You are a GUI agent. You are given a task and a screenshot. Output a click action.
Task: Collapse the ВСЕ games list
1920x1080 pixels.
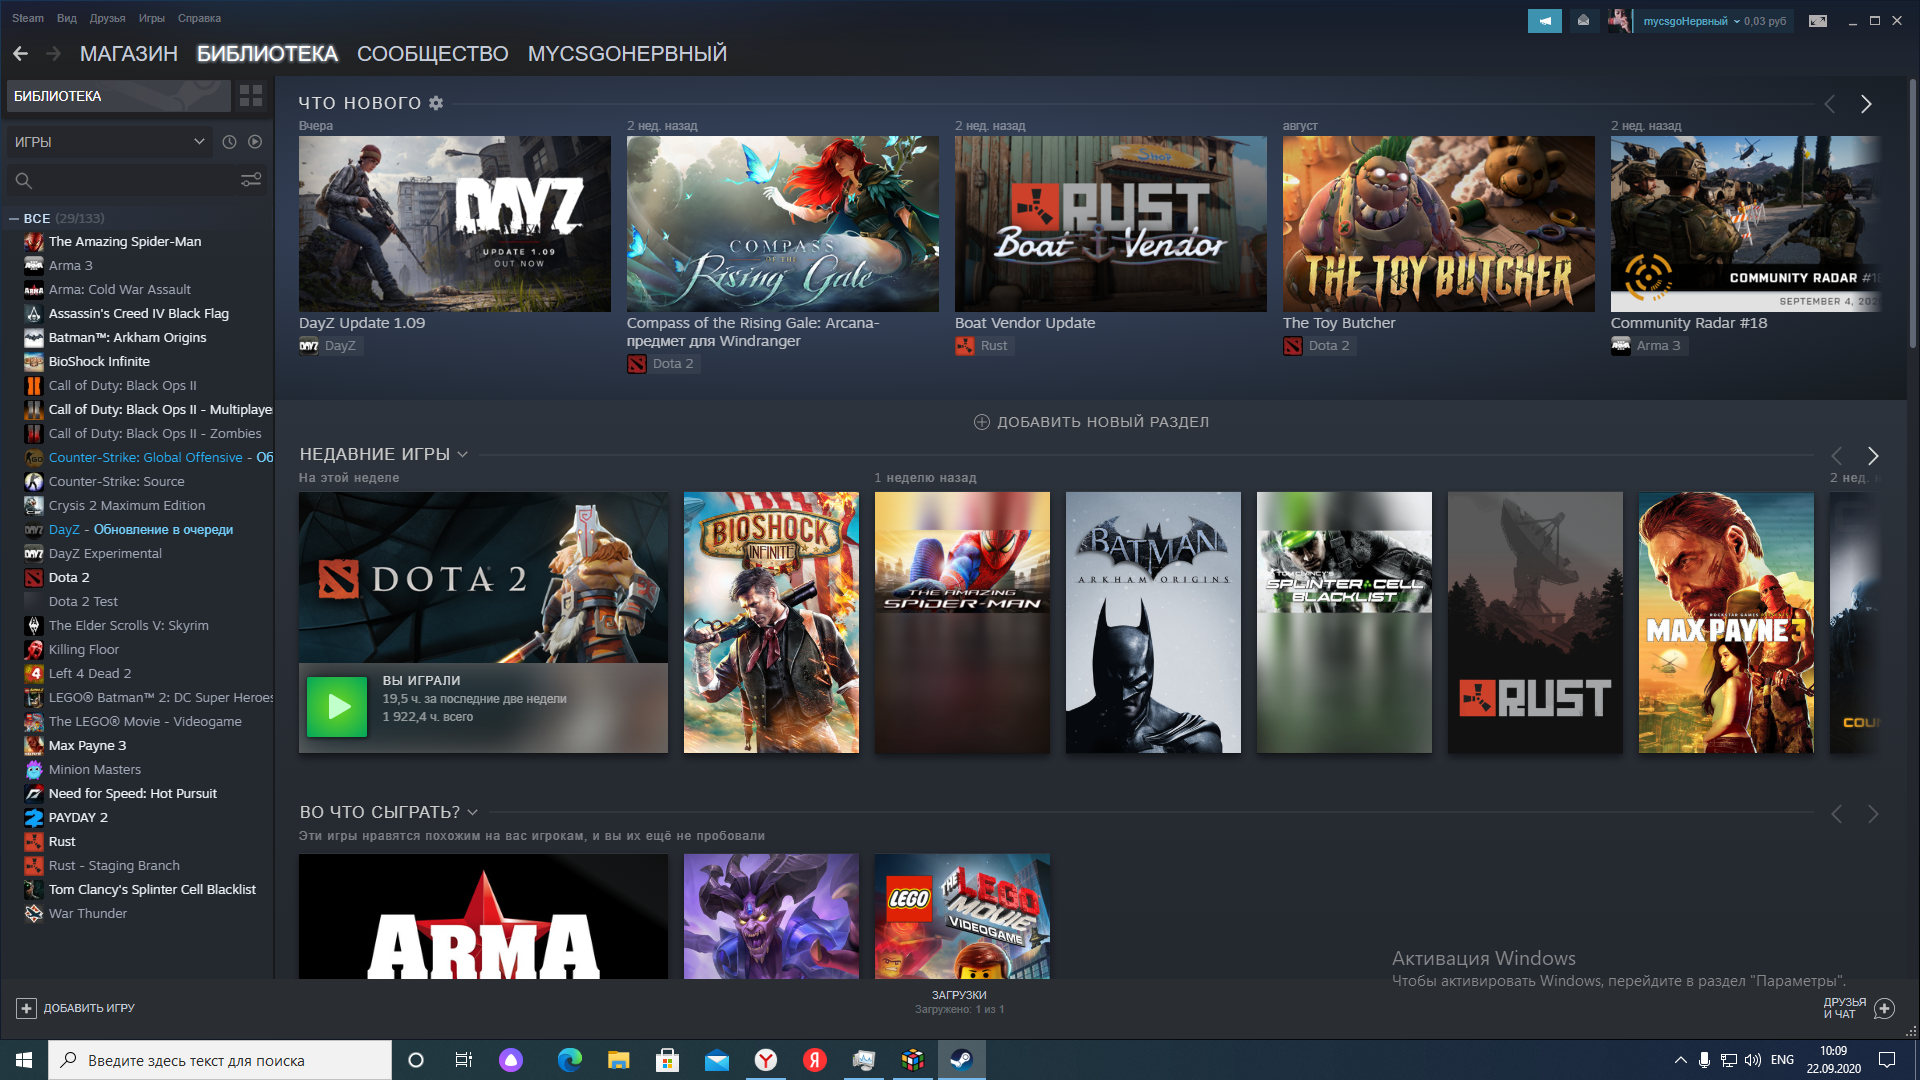coord(14,218)
